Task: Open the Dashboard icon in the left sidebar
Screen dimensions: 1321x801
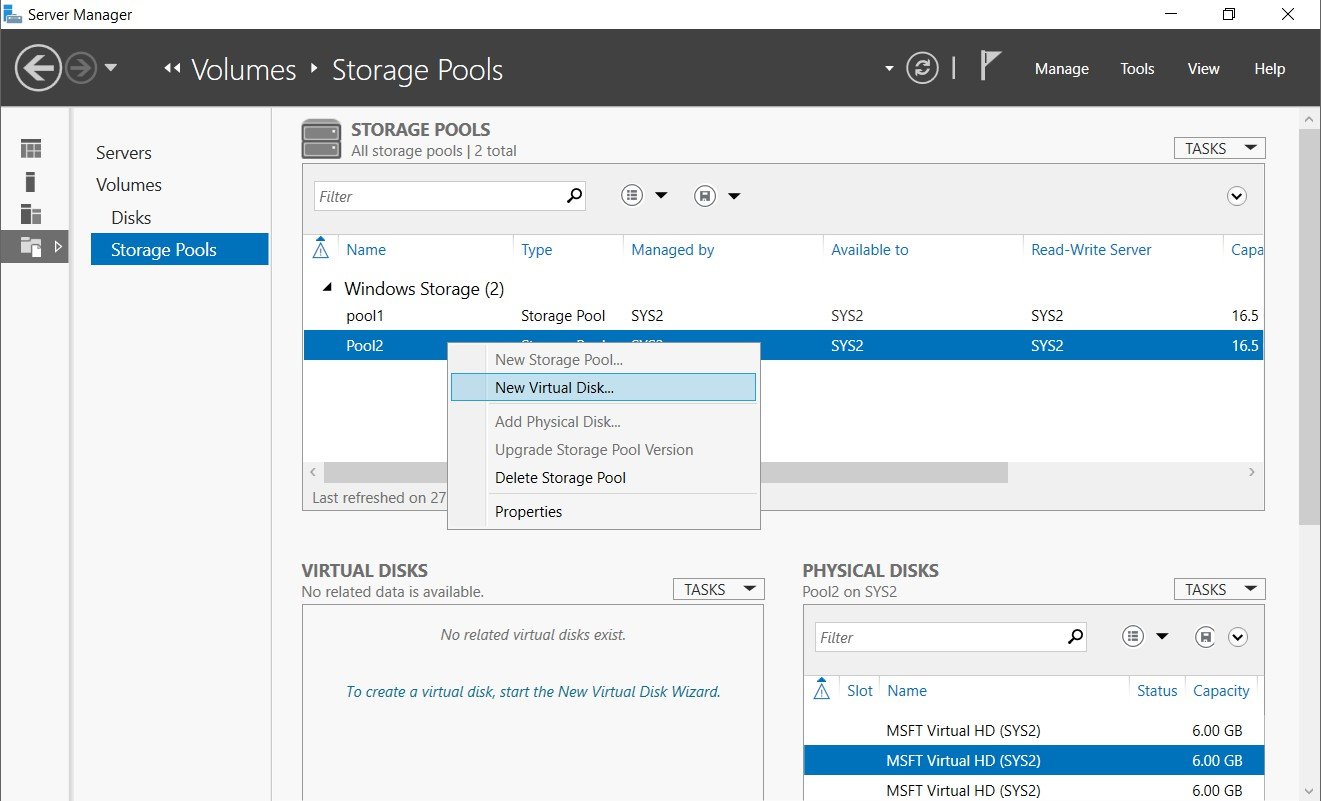Action: [31, 149]
